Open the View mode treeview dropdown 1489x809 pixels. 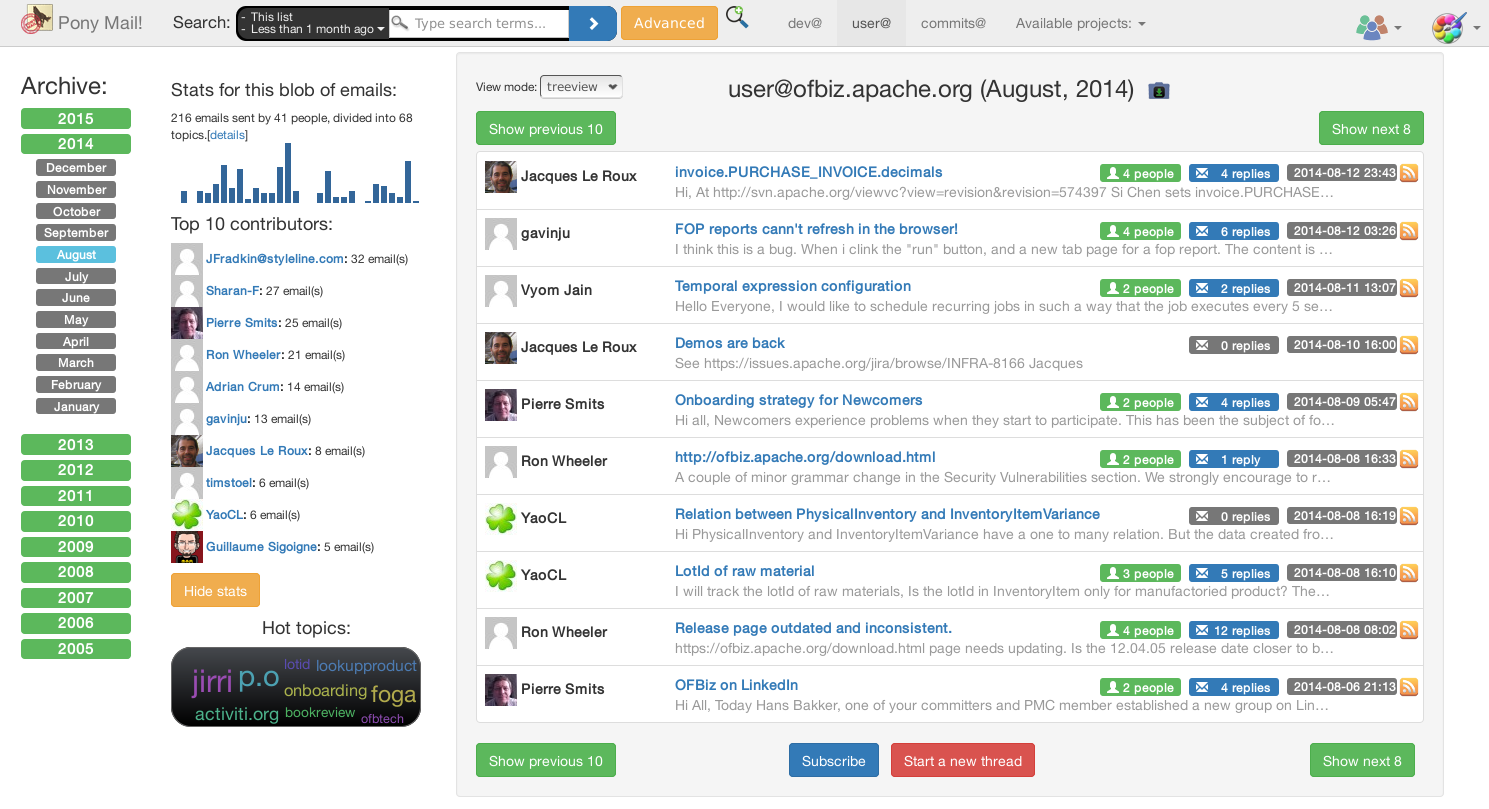click(x=581, y=87)
